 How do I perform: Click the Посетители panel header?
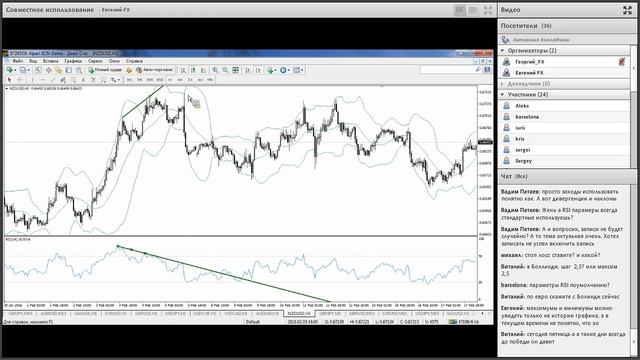[567, 26]
